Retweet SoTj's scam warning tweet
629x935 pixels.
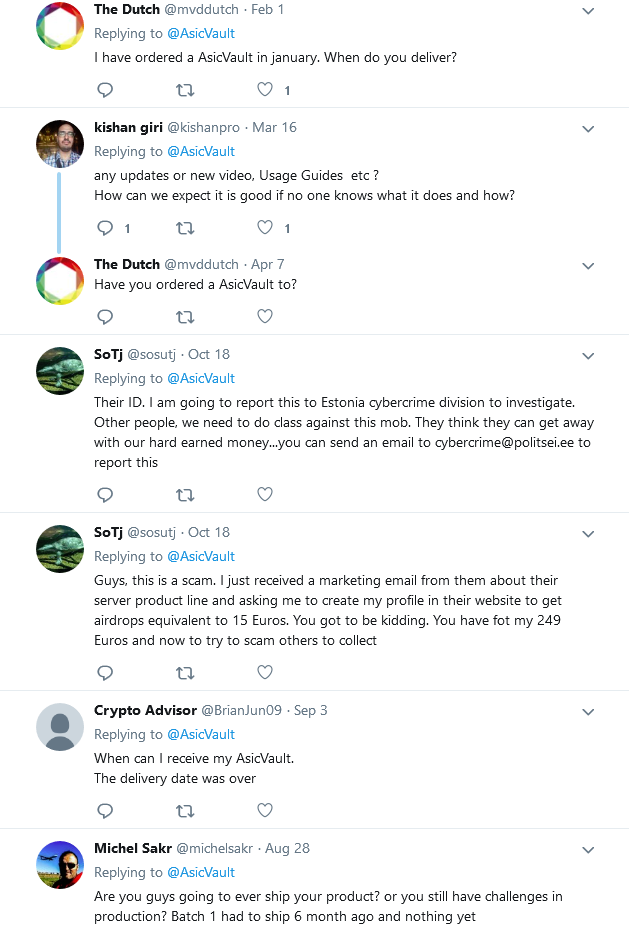click(185, 672)
